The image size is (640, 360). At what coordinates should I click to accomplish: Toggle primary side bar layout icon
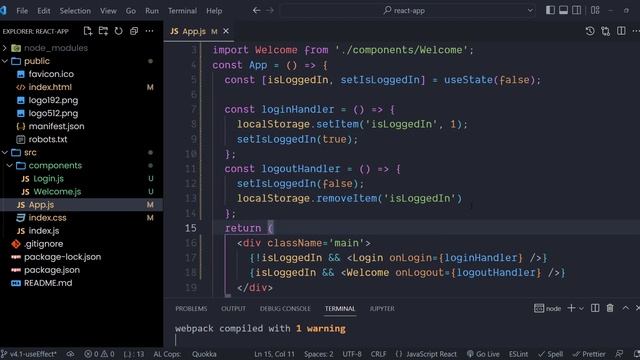point(550,10)
